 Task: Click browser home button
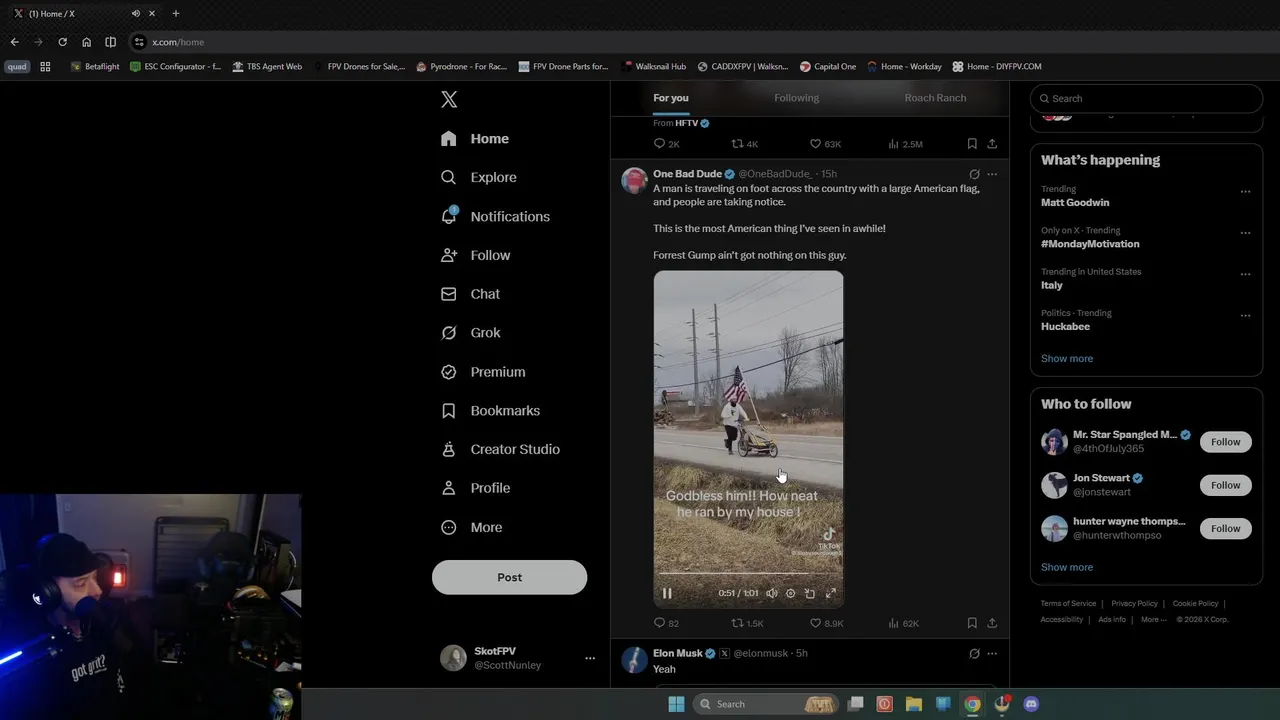tap(86, 42)
